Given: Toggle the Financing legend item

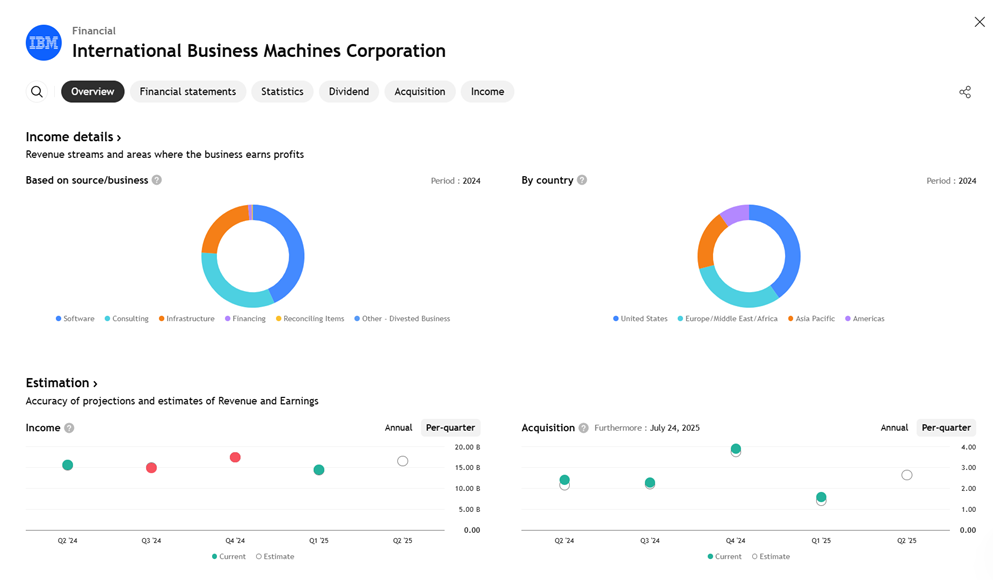Looking at the screenshot, I should pyautogui.click(x=245, y=318).
